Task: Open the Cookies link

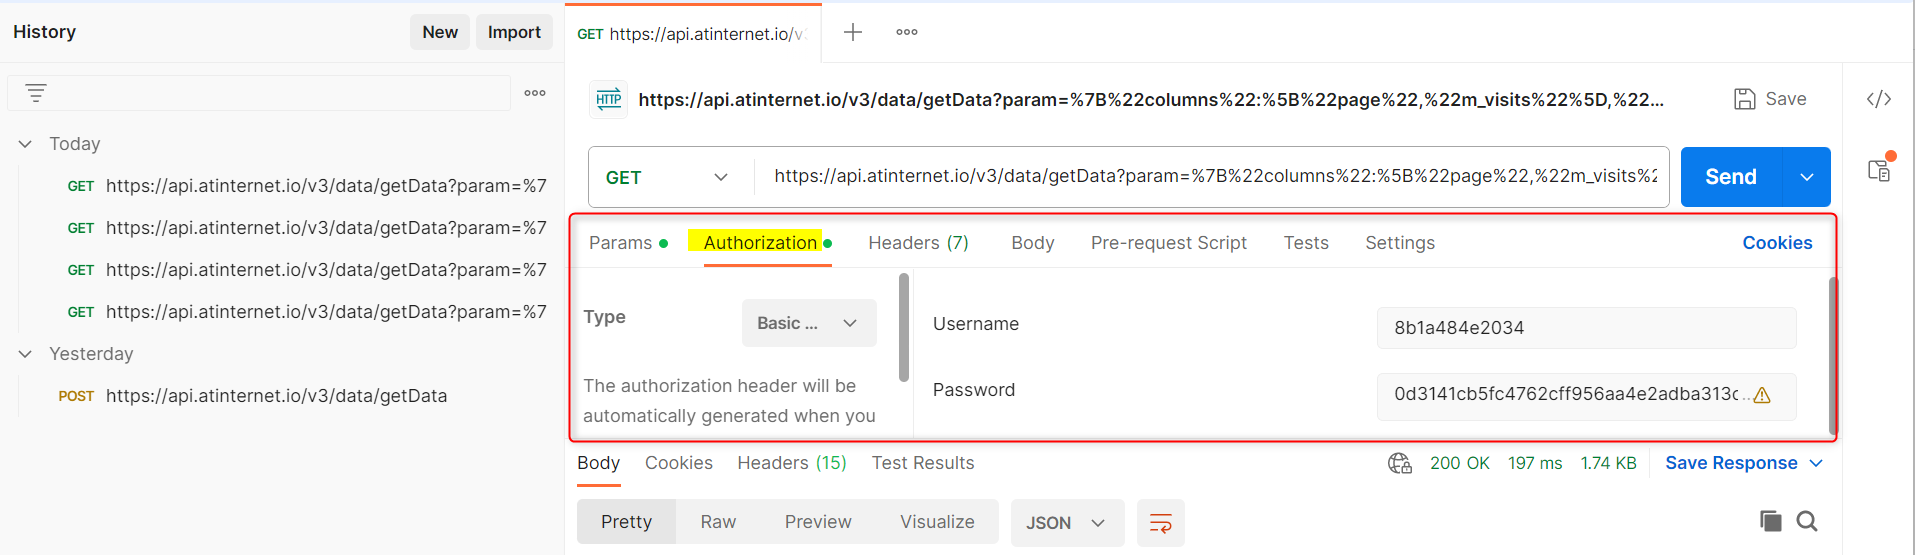Action: tap(1777, 243)
